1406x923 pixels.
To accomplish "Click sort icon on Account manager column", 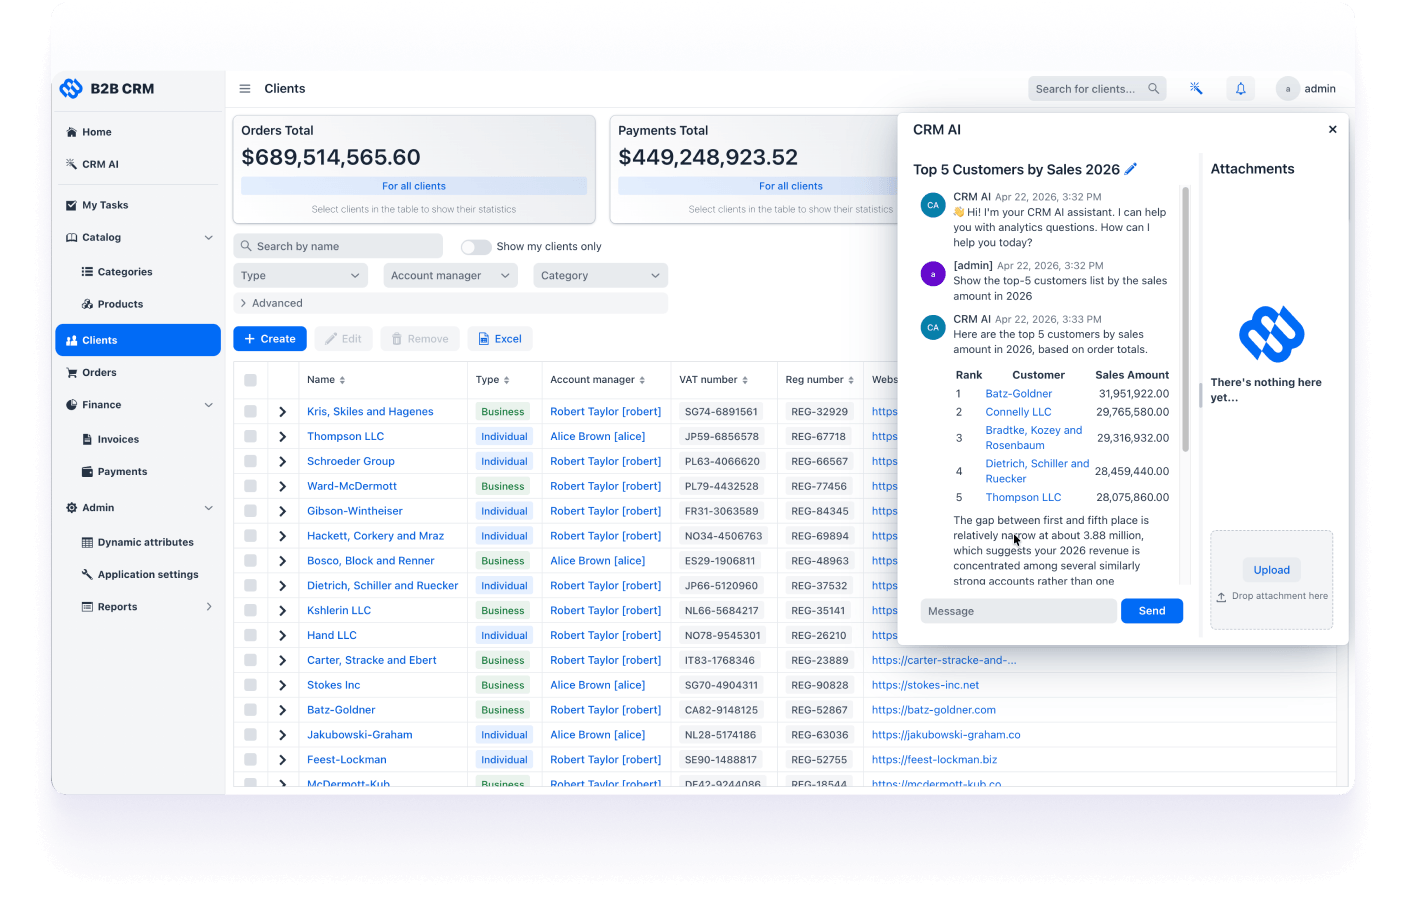I will click(x=642, y=380).
